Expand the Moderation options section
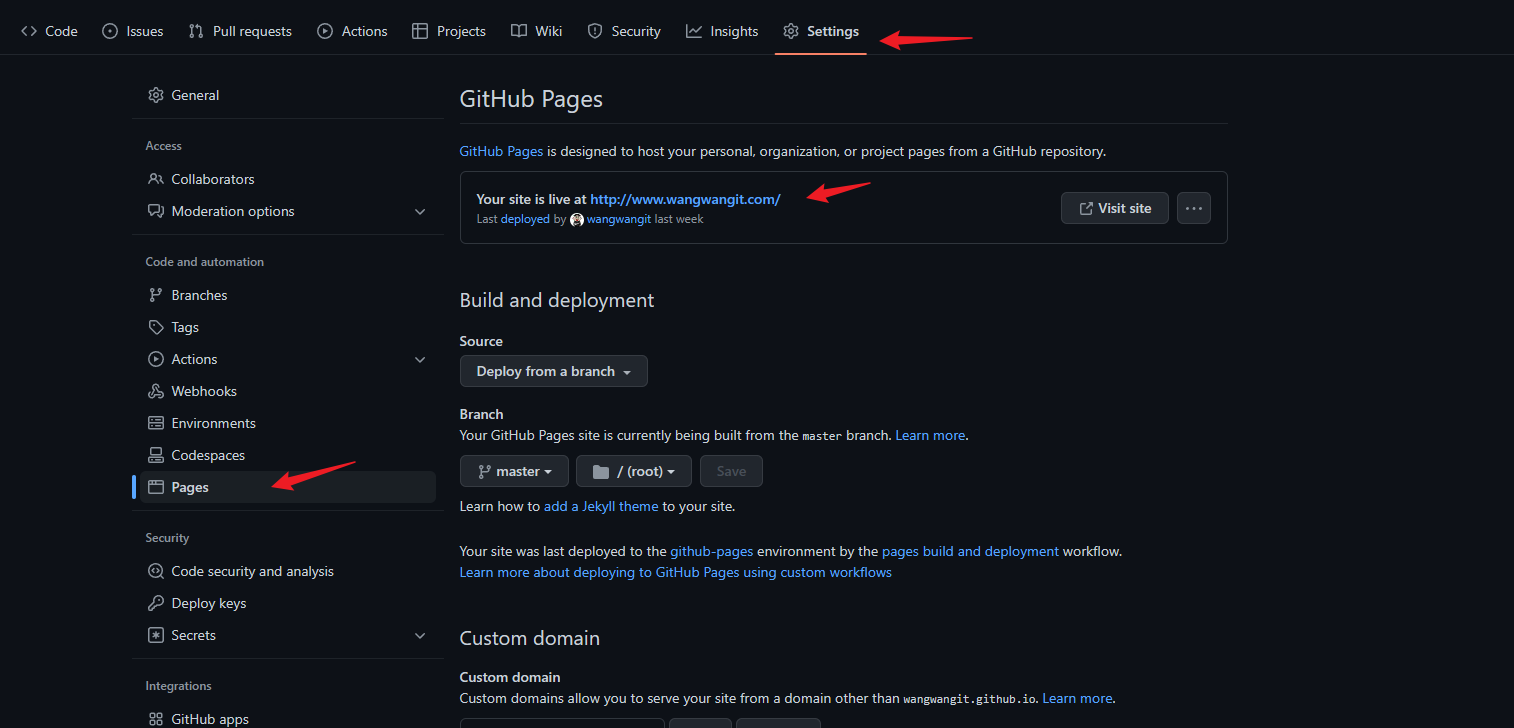The image size is (1514, 728). point(420,212)
